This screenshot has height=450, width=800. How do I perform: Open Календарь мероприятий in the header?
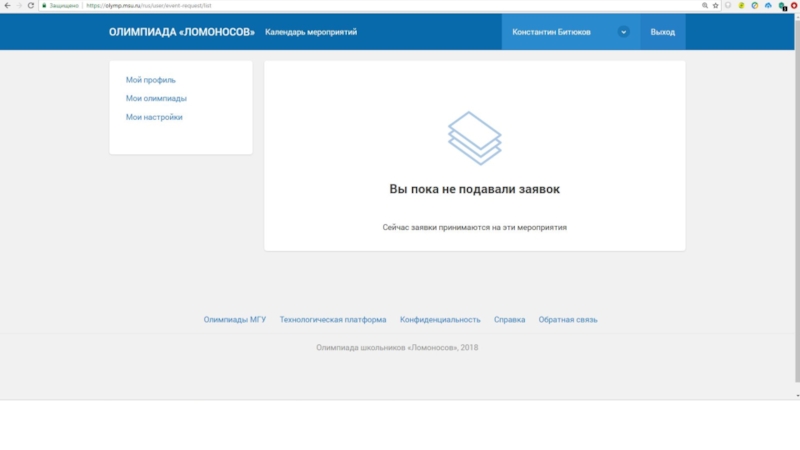click(x=311, y=32)
